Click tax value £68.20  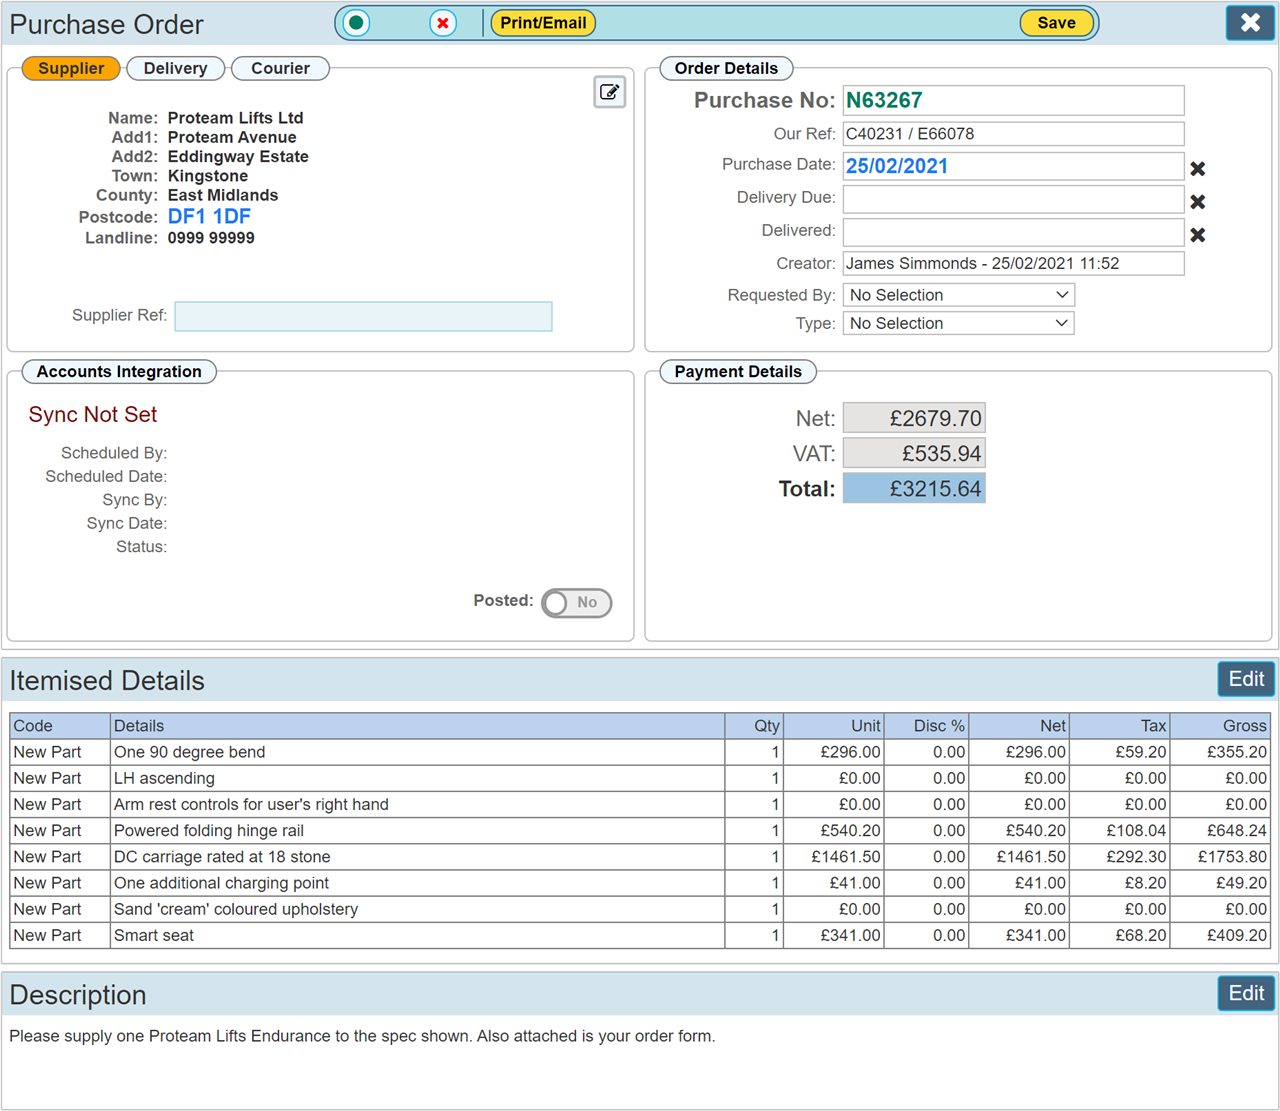[1141, 935]
